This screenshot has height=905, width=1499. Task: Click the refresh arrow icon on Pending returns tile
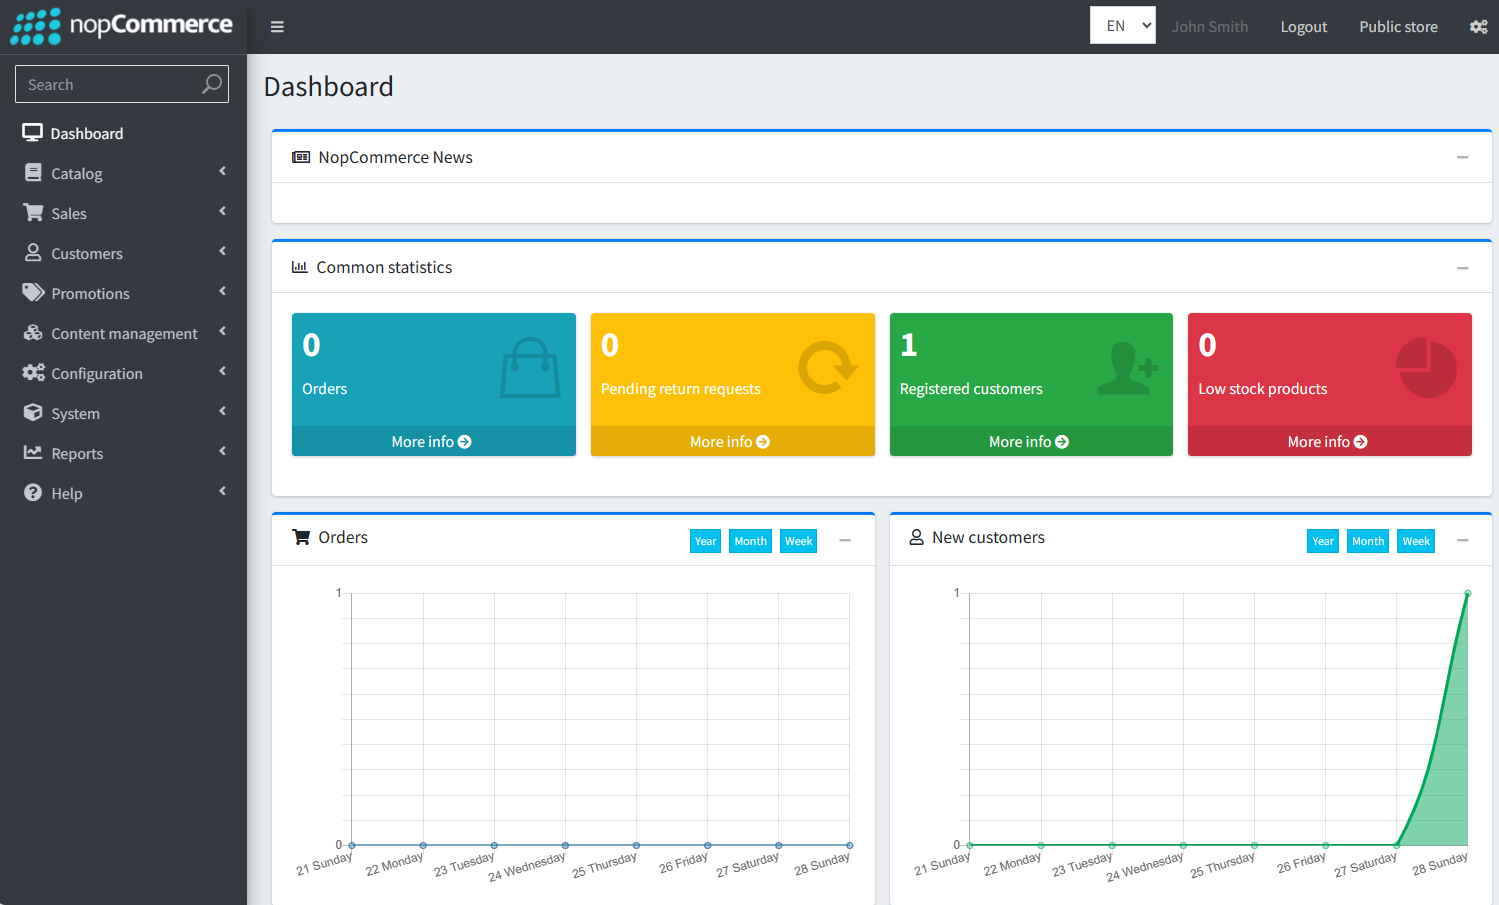click(827, 368)
